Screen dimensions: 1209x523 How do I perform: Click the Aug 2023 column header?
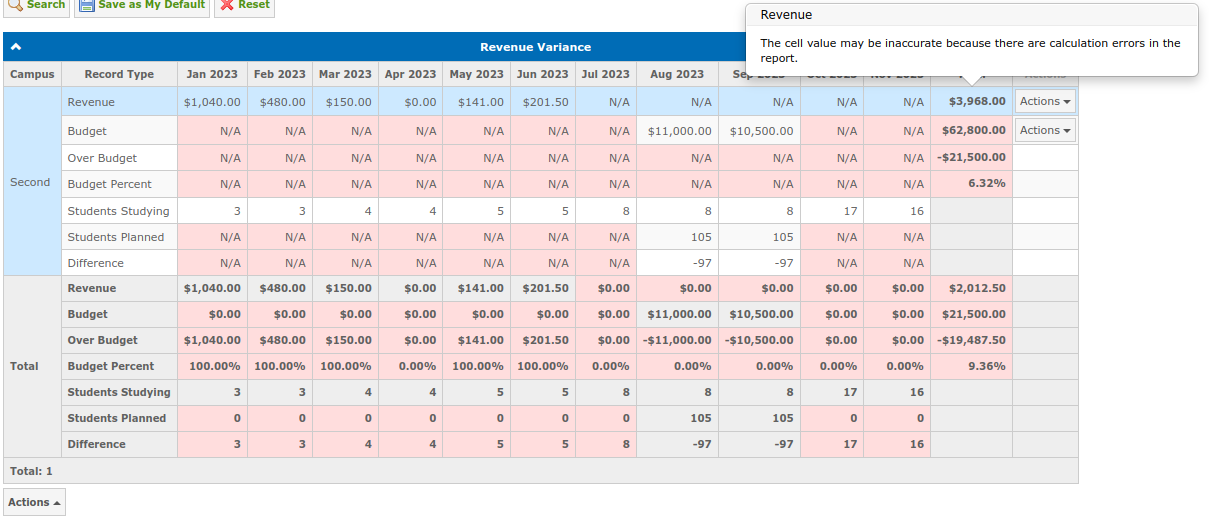point(677,74)
